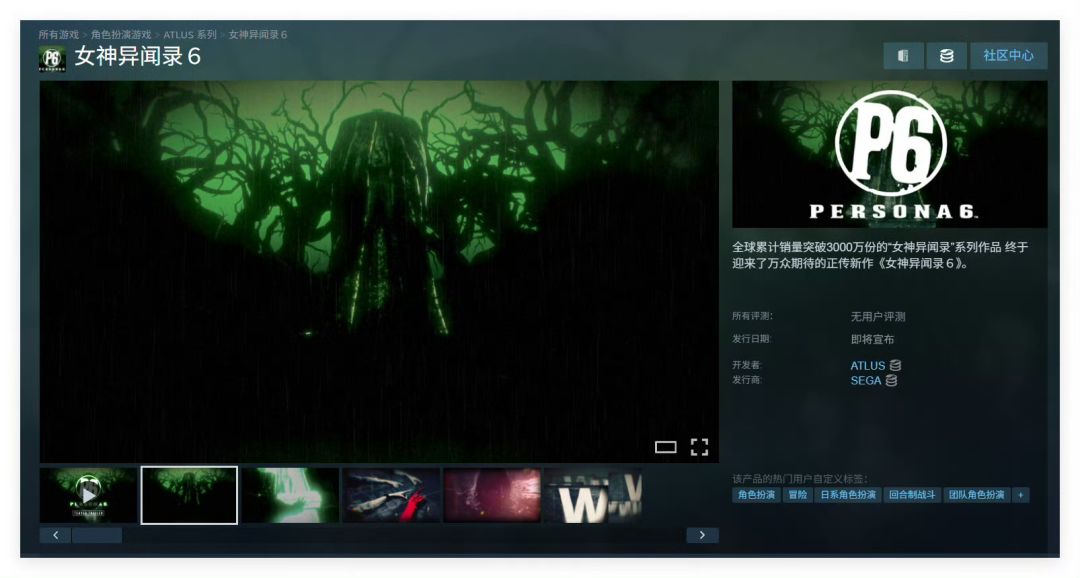Click the Persona 6 logo next to the title

[52, 59]
